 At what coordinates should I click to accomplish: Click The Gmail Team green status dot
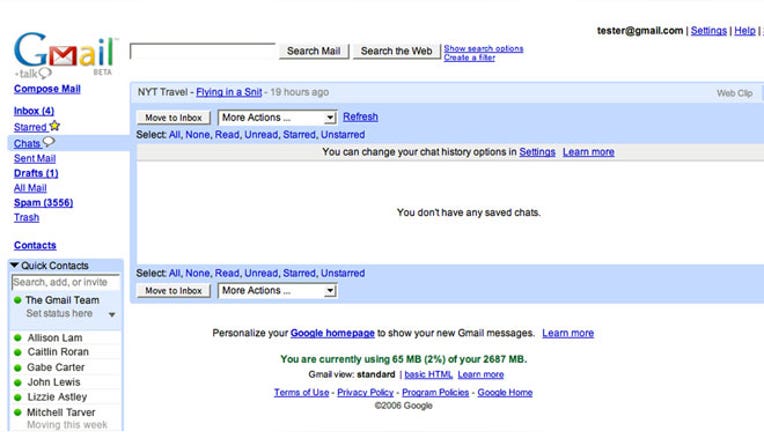point(18,300)
